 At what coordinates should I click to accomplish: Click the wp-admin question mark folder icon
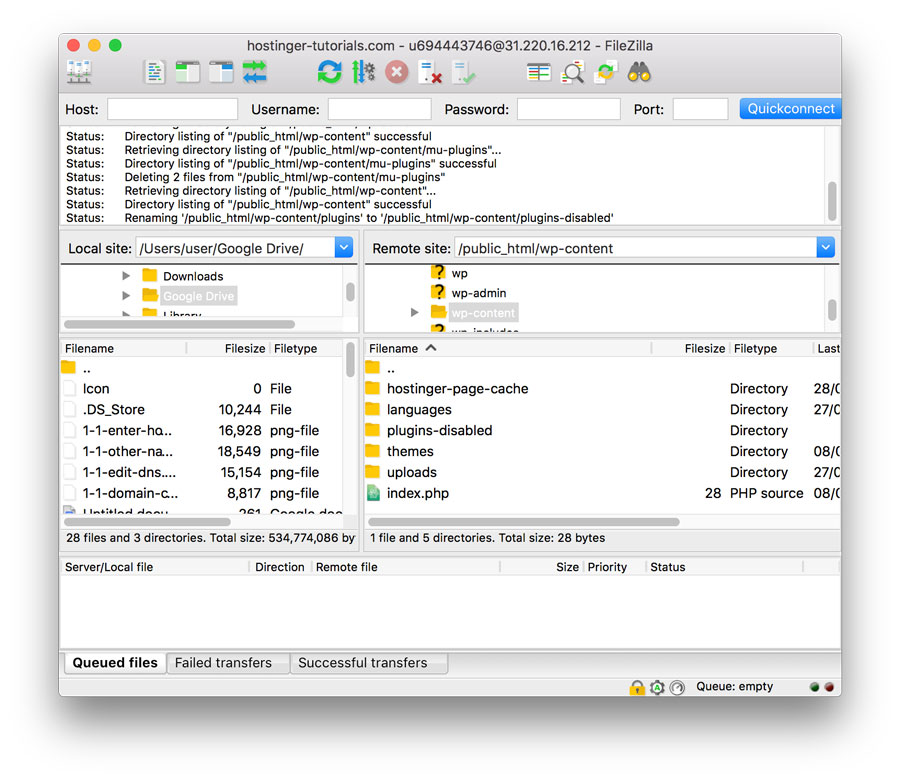click(x=439, y=292)
